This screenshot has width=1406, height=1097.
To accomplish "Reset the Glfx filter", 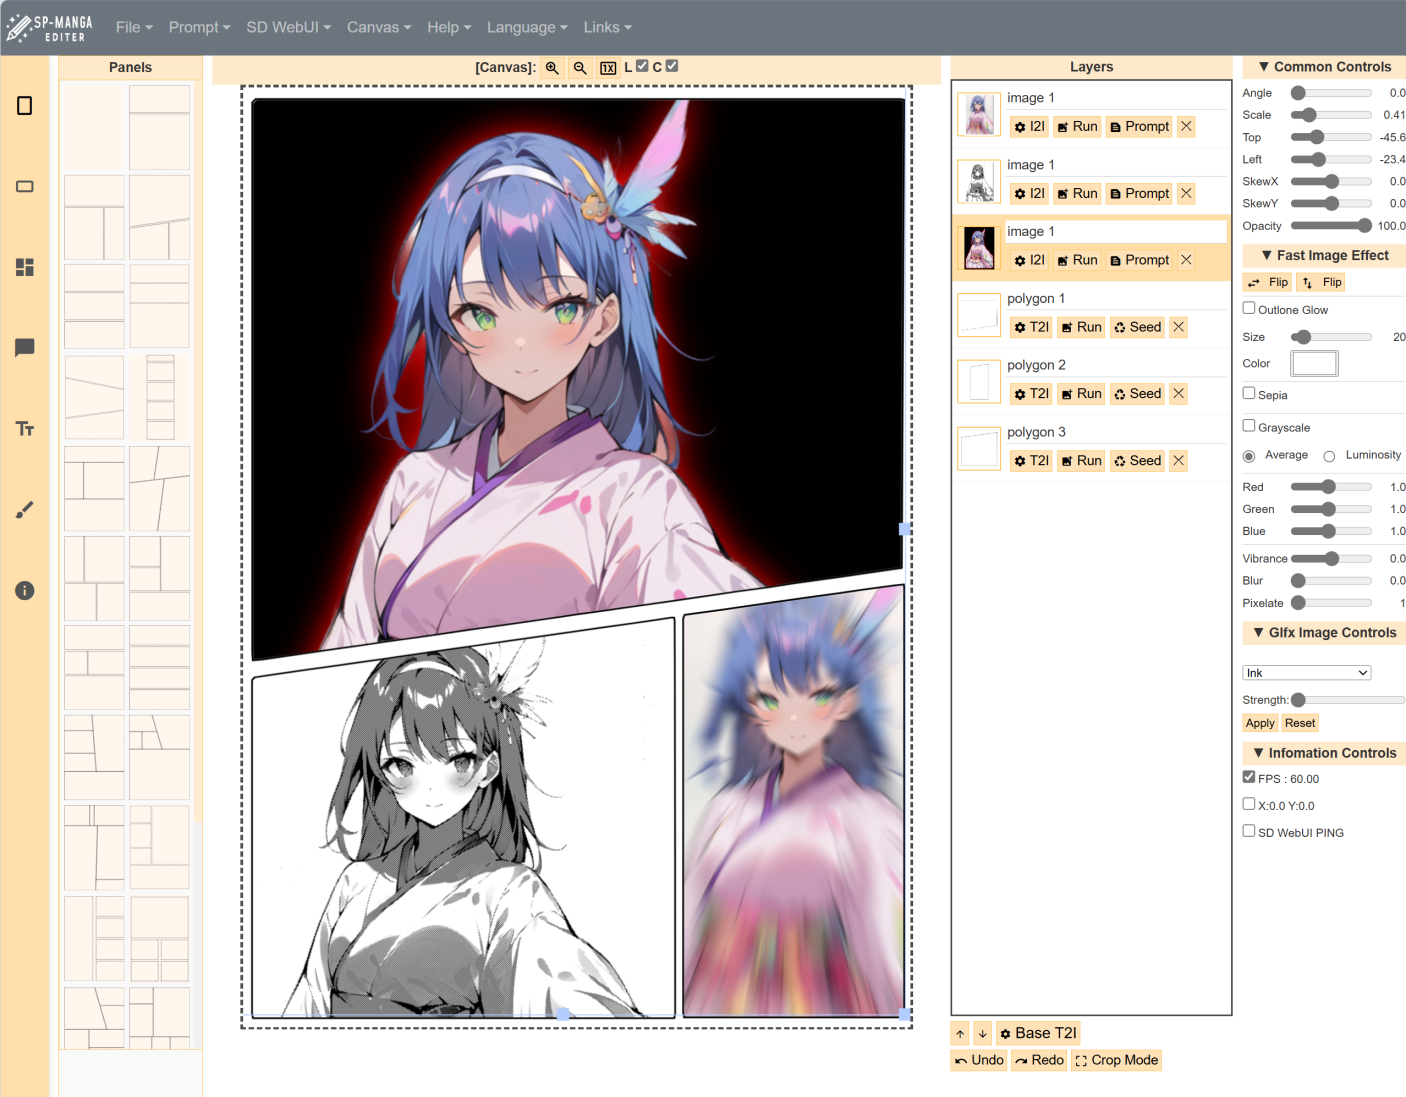I will (1300, 723).
